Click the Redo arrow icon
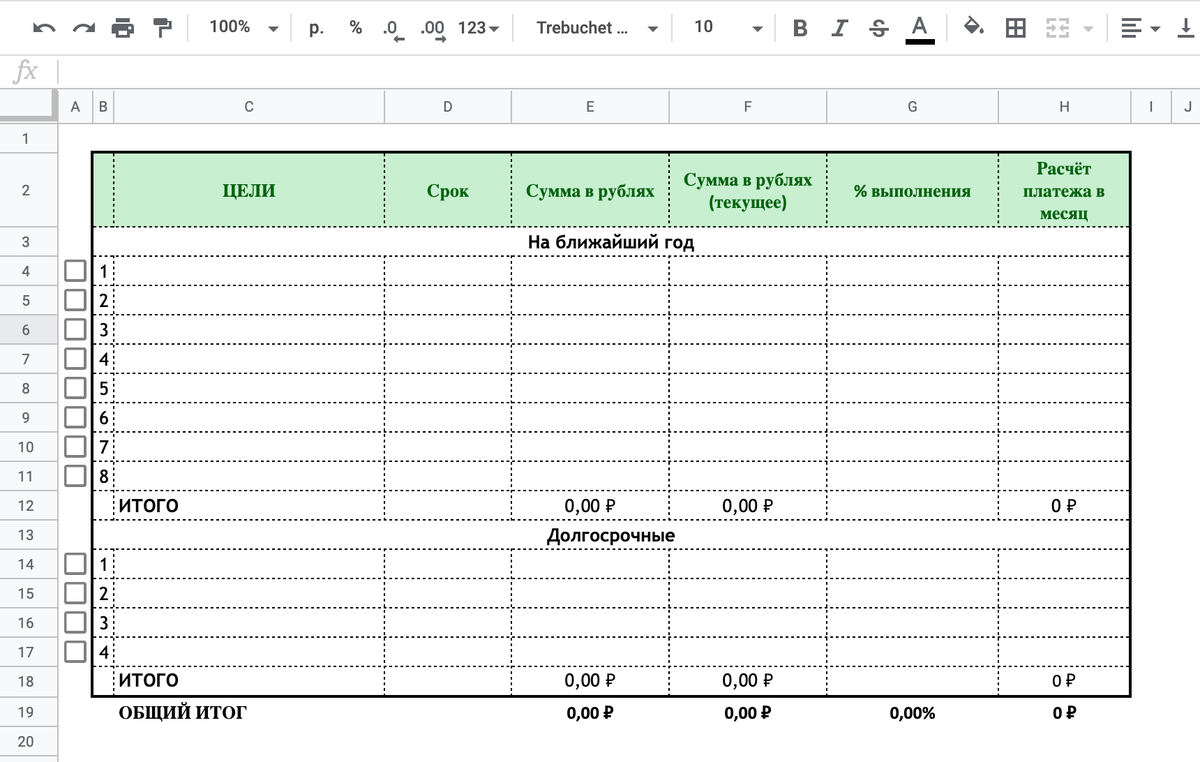1200x762 pixels. [84, 28]
